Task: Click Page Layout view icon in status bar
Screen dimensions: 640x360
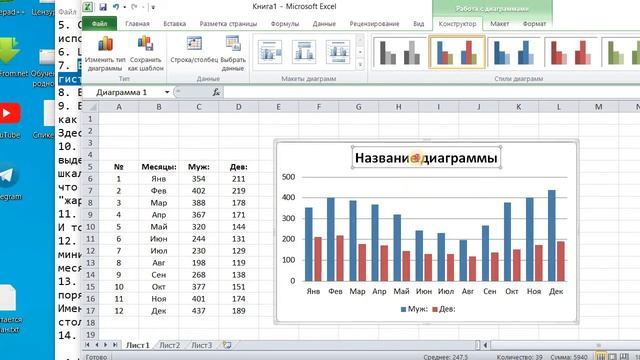Action: point(613,357)
